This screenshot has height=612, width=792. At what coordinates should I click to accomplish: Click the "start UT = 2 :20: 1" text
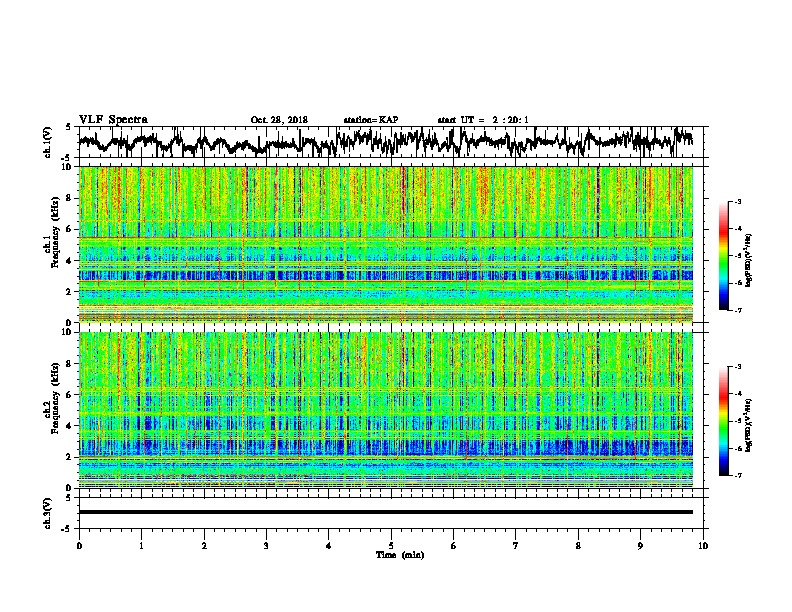483,120
